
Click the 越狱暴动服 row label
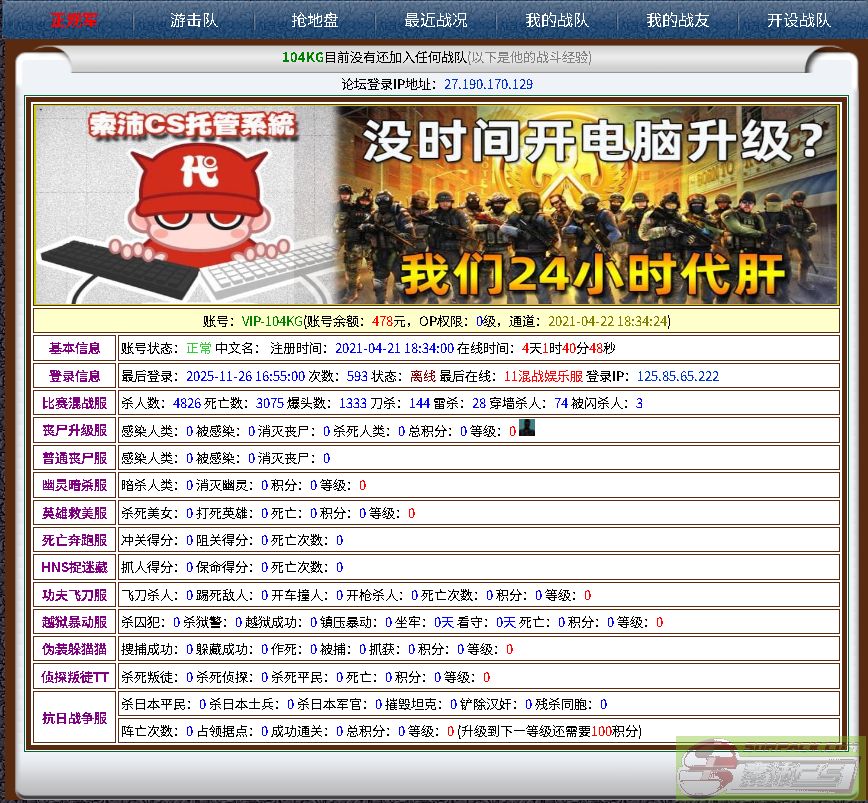75,622
